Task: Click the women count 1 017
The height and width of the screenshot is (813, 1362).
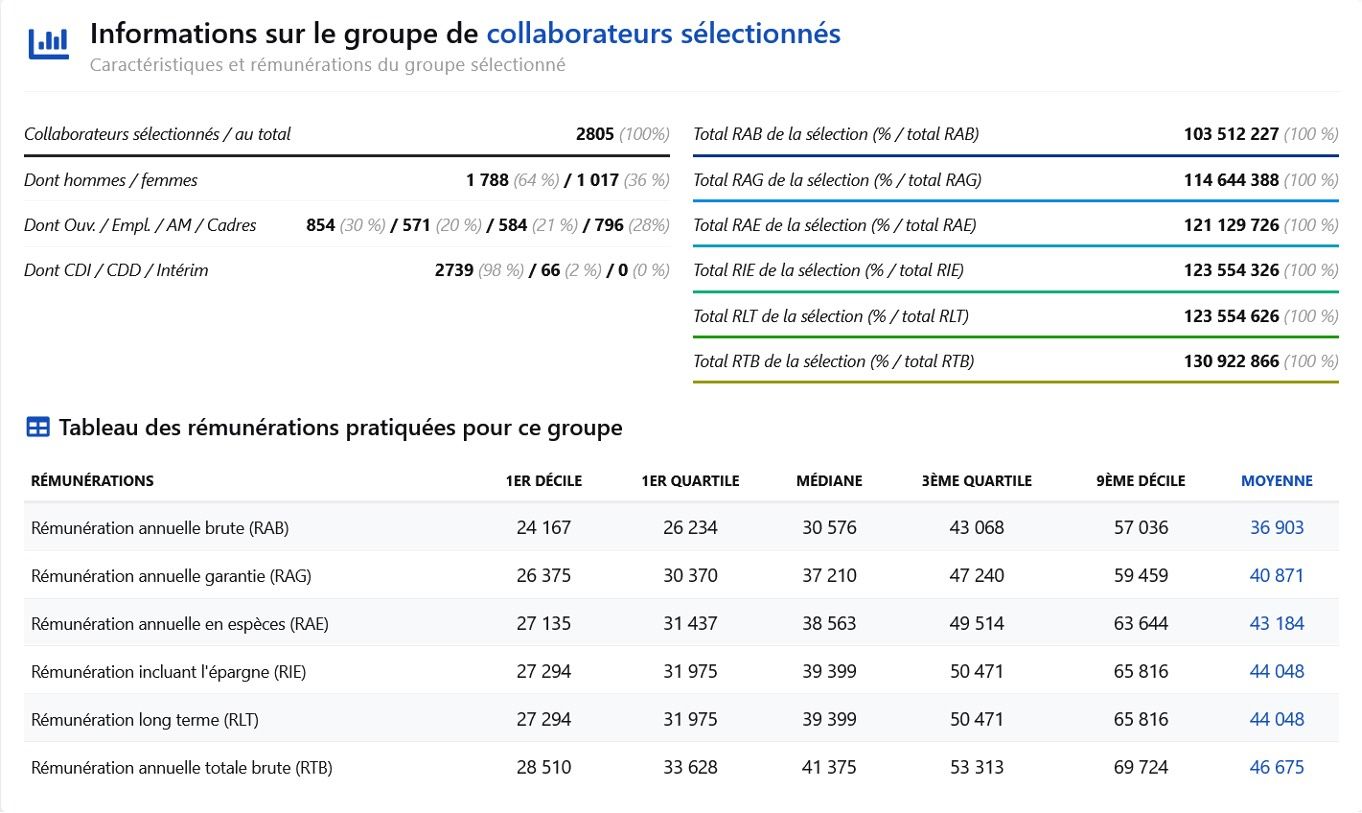Action: tap(598, 180)
